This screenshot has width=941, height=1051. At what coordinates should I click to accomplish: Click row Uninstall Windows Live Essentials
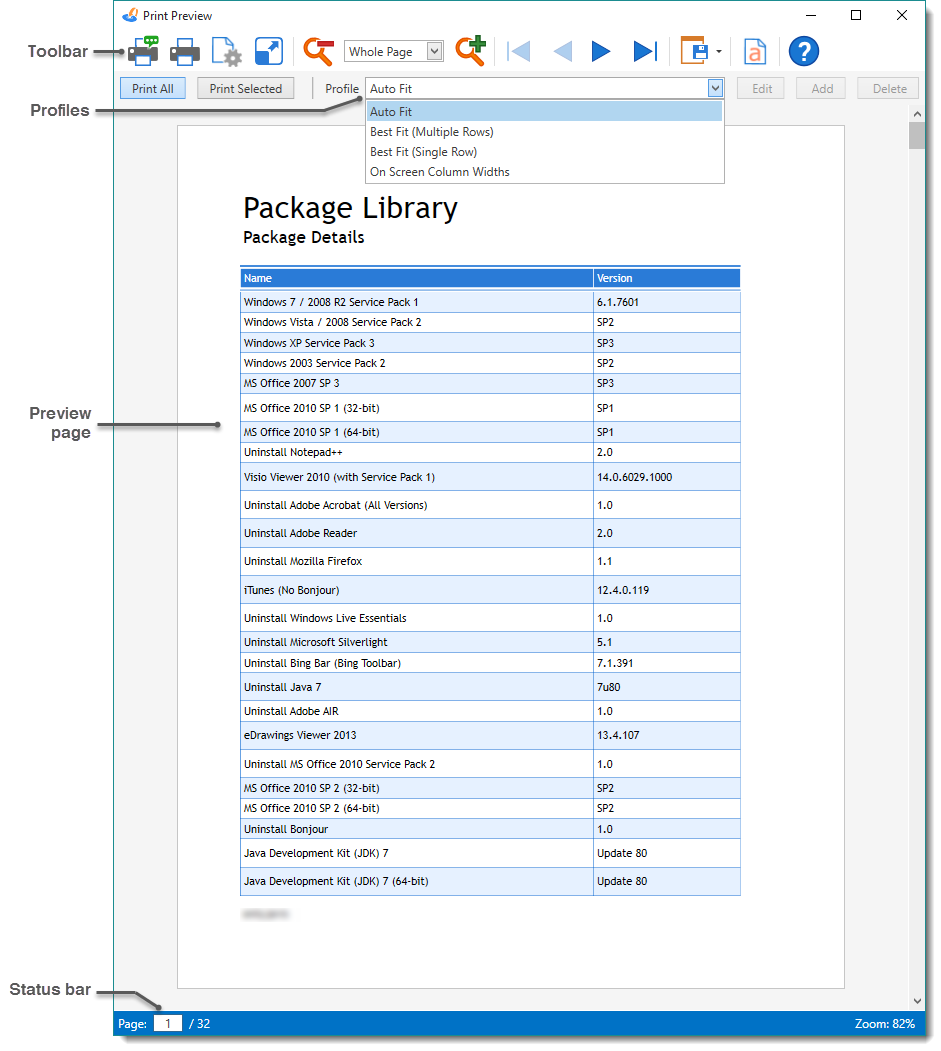490,617
